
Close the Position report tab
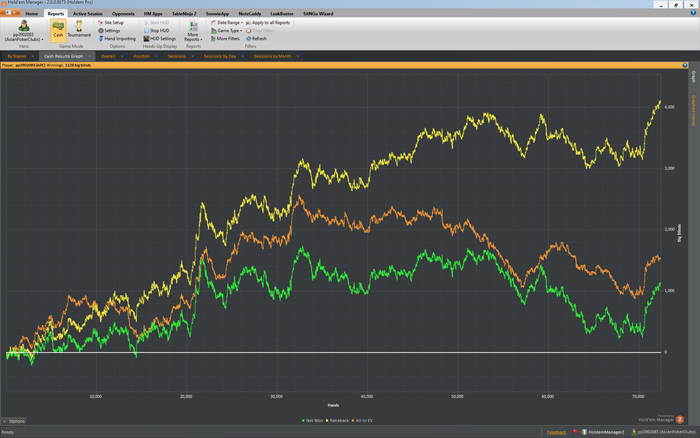[x=156, y=56]
